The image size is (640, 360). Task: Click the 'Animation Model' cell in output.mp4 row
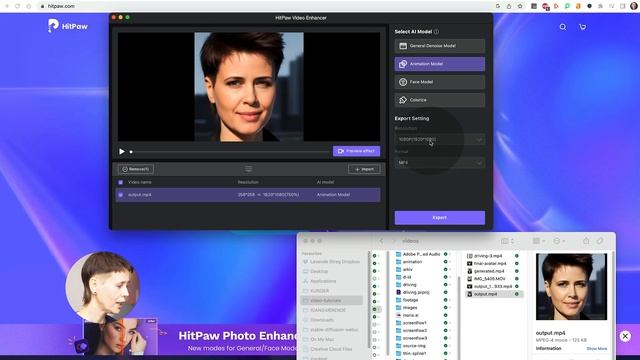click(333, 195)
